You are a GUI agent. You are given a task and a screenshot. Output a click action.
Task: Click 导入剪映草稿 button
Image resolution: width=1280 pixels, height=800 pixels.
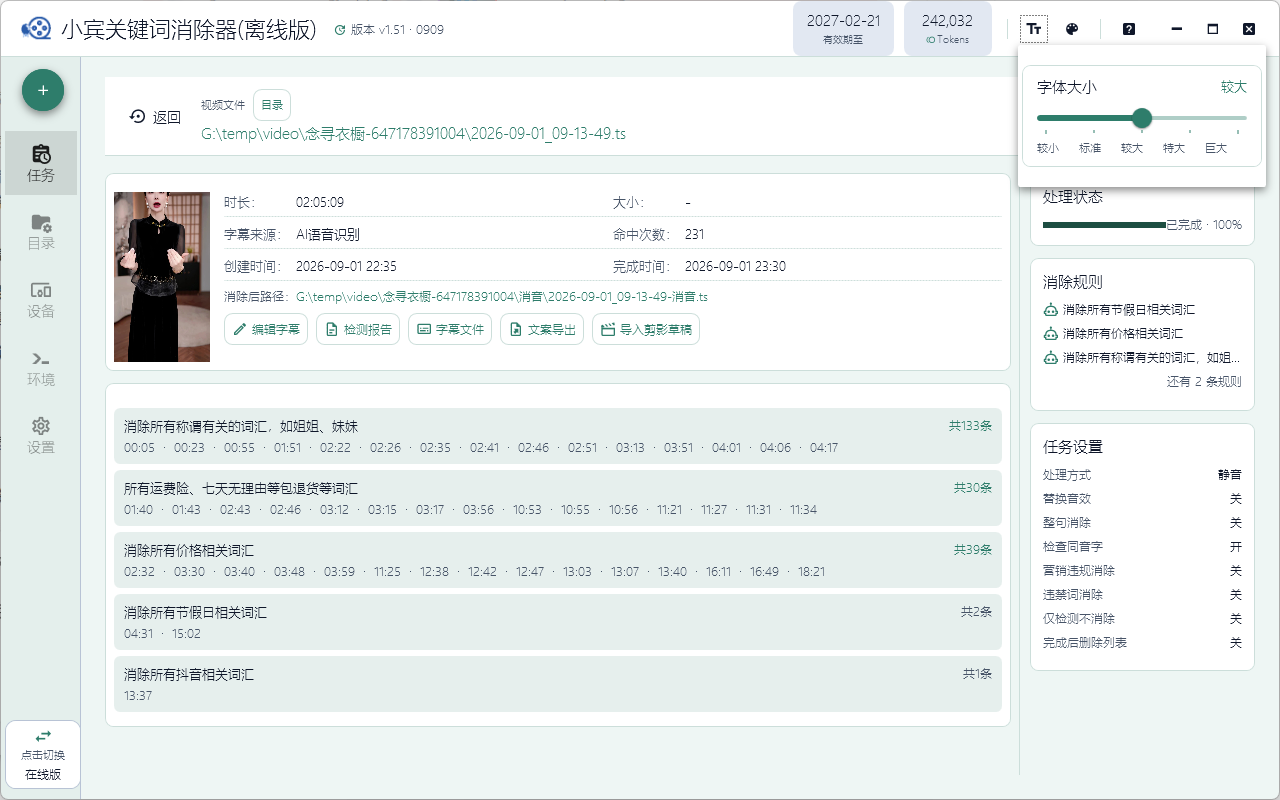click(x=646, y=329)
